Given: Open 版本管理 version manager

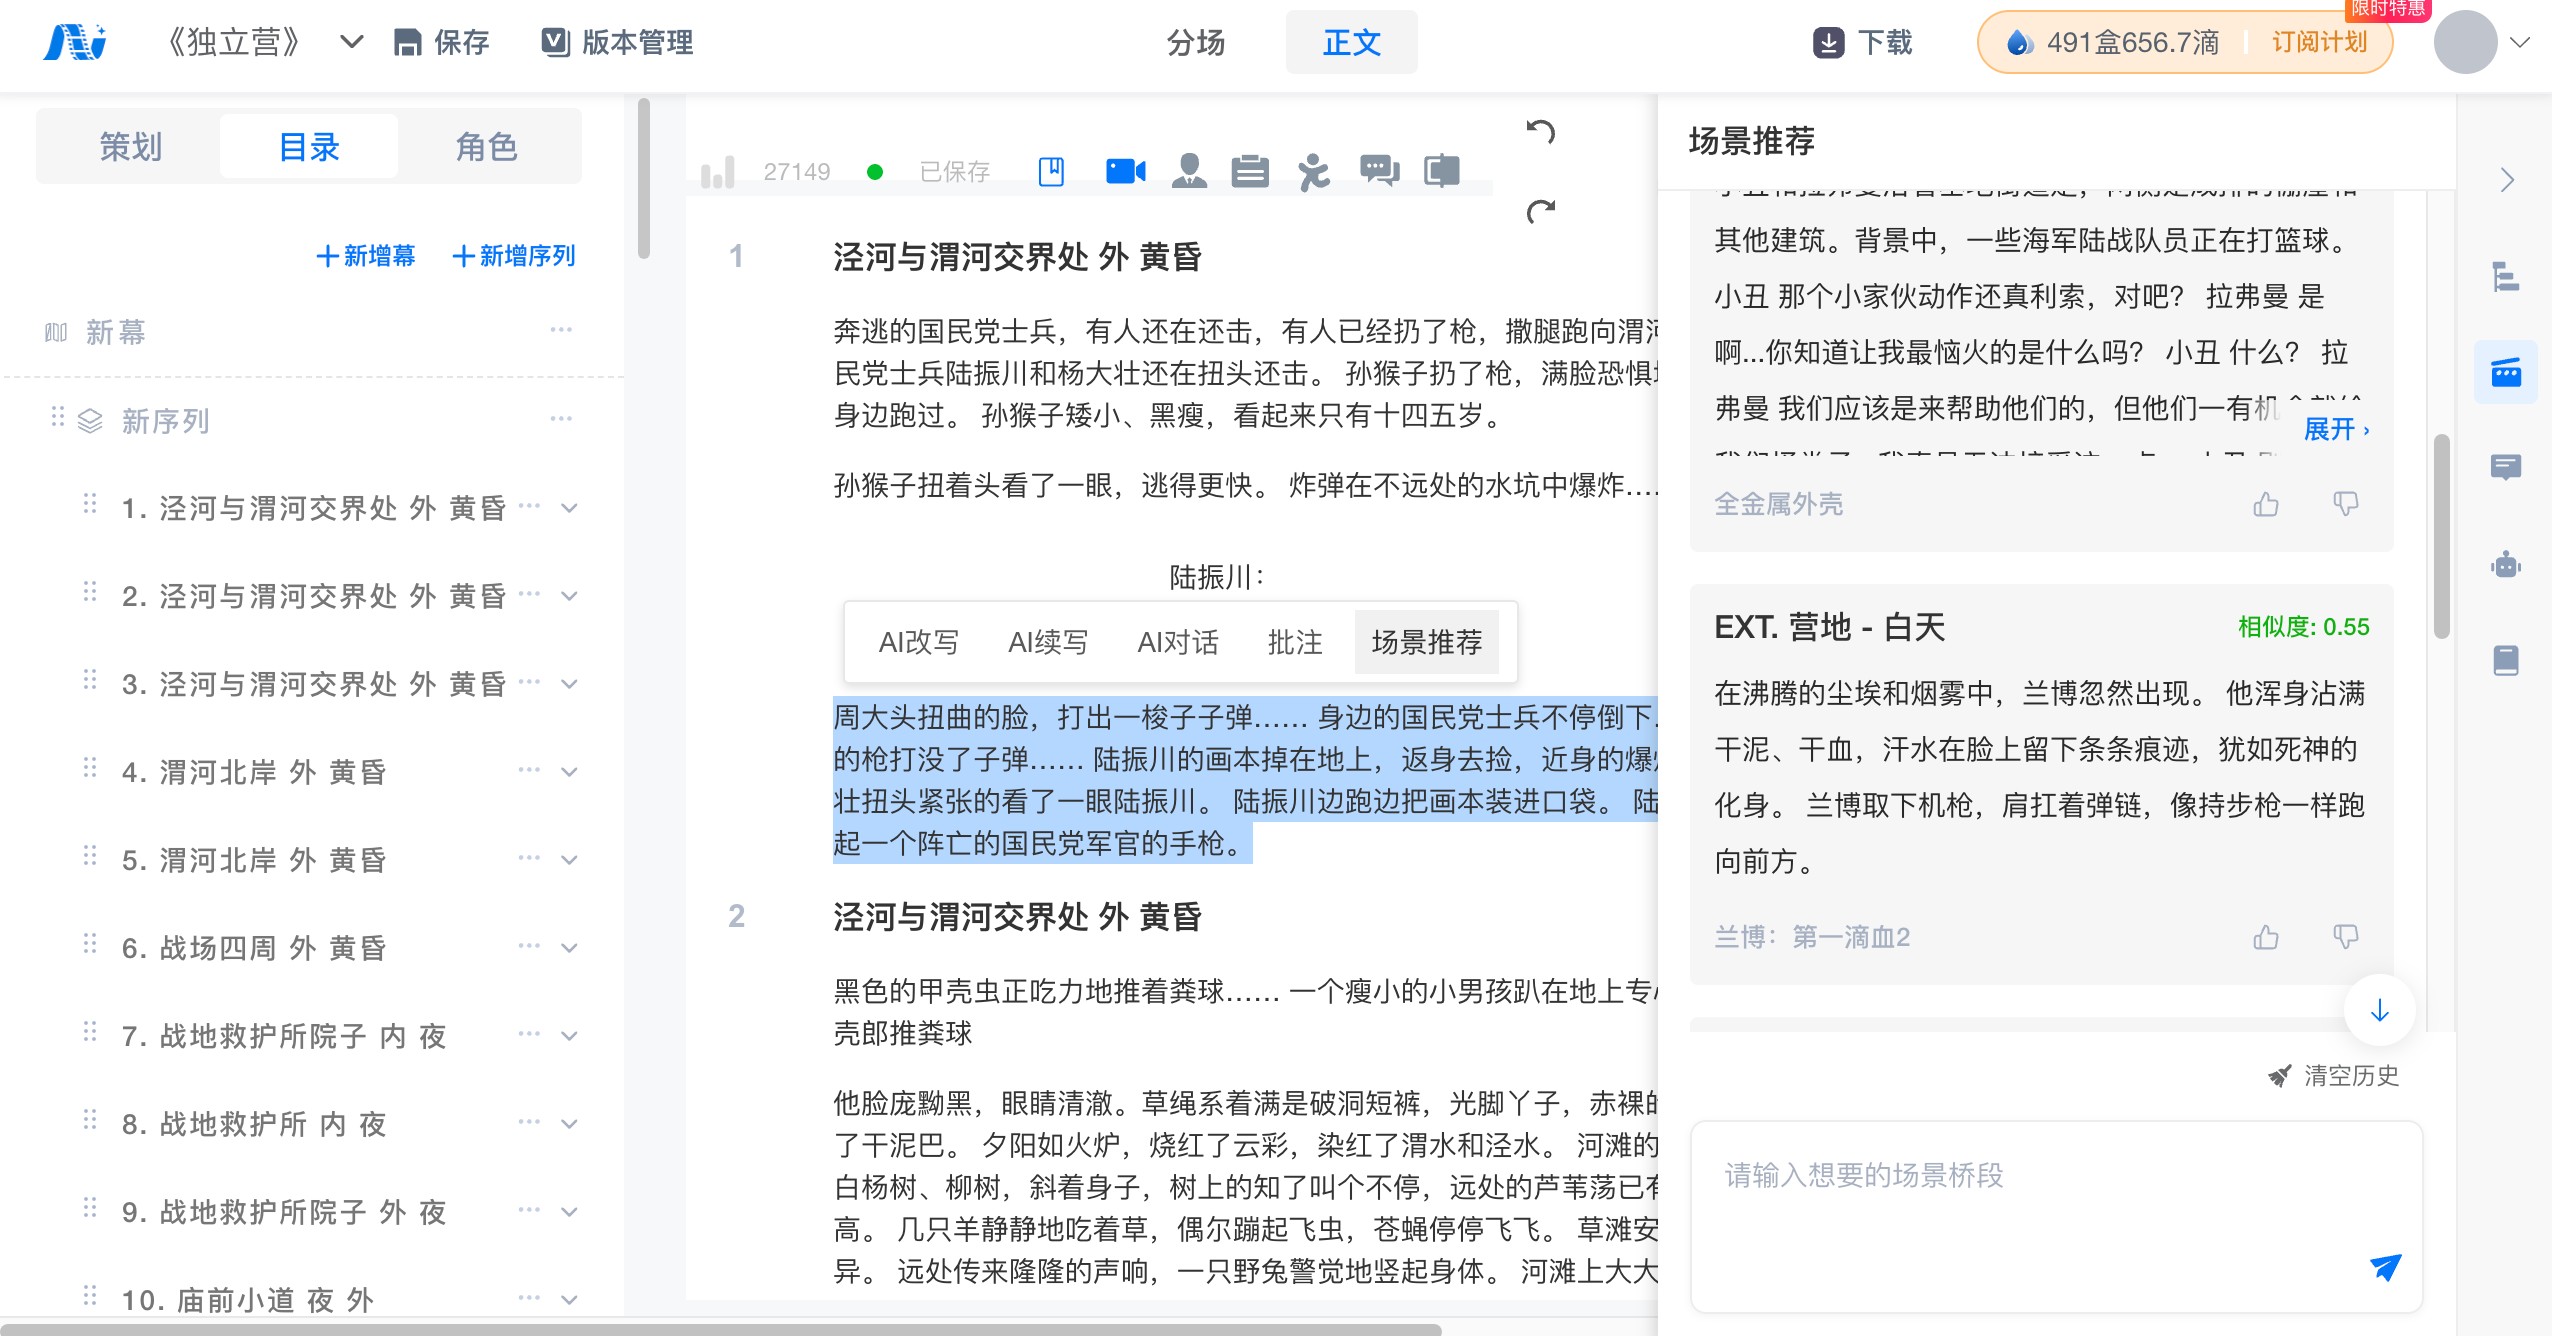Looking at the screenshot, I should pyautogui.click(x=617, y=42).
